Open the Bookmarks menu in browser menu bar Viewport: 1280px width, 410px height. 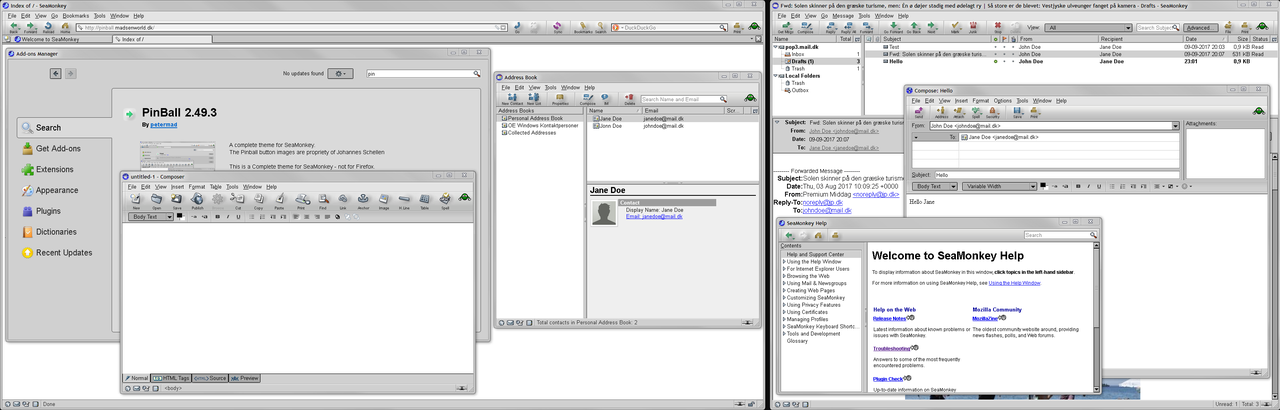[x=76, y=16]
